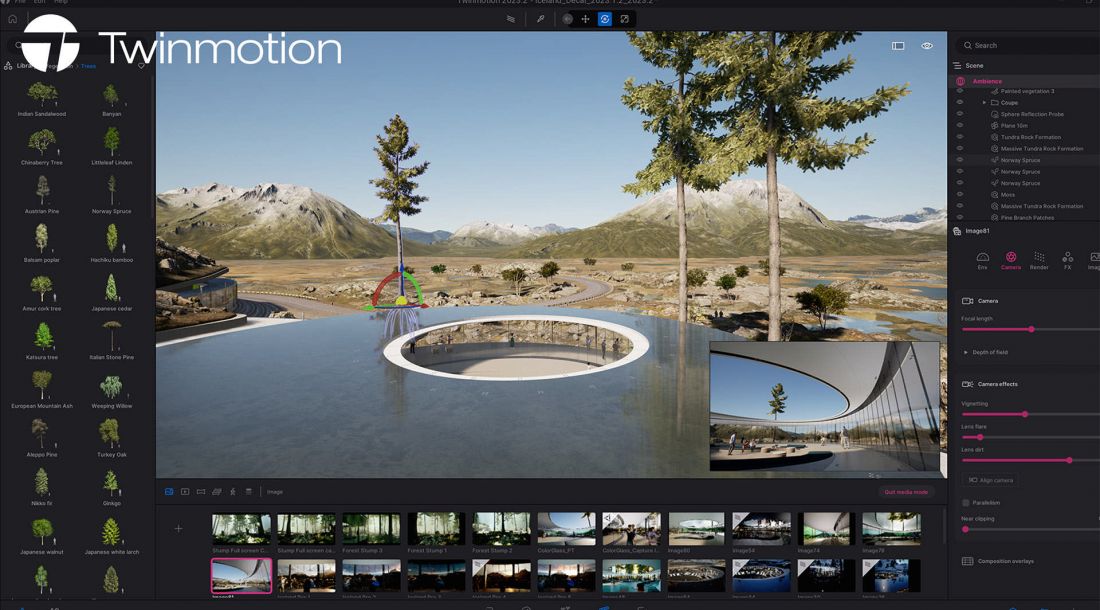
Task: Open the Scene panel hamburger menu
Action: point(957,65)
